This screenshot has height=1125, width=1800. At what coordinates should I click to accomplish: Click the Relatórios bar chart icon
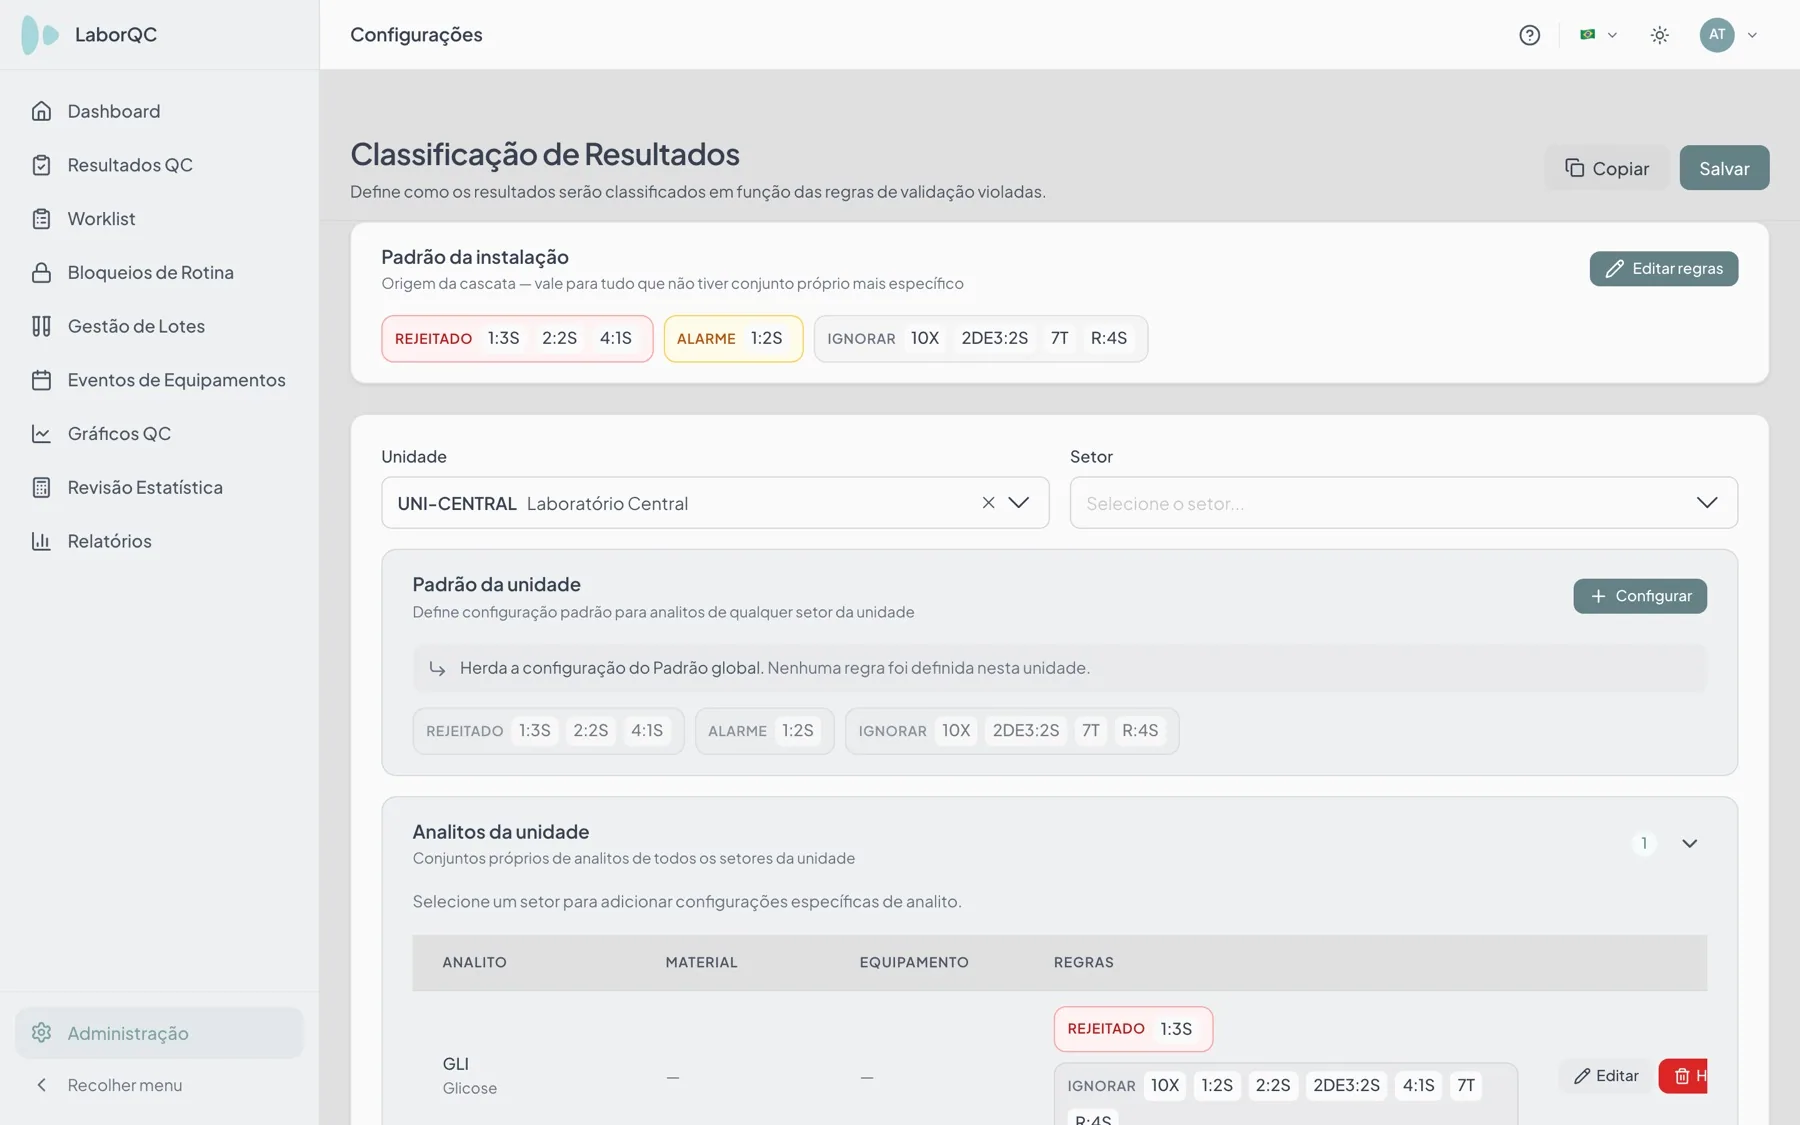click(x=41, y=541)
